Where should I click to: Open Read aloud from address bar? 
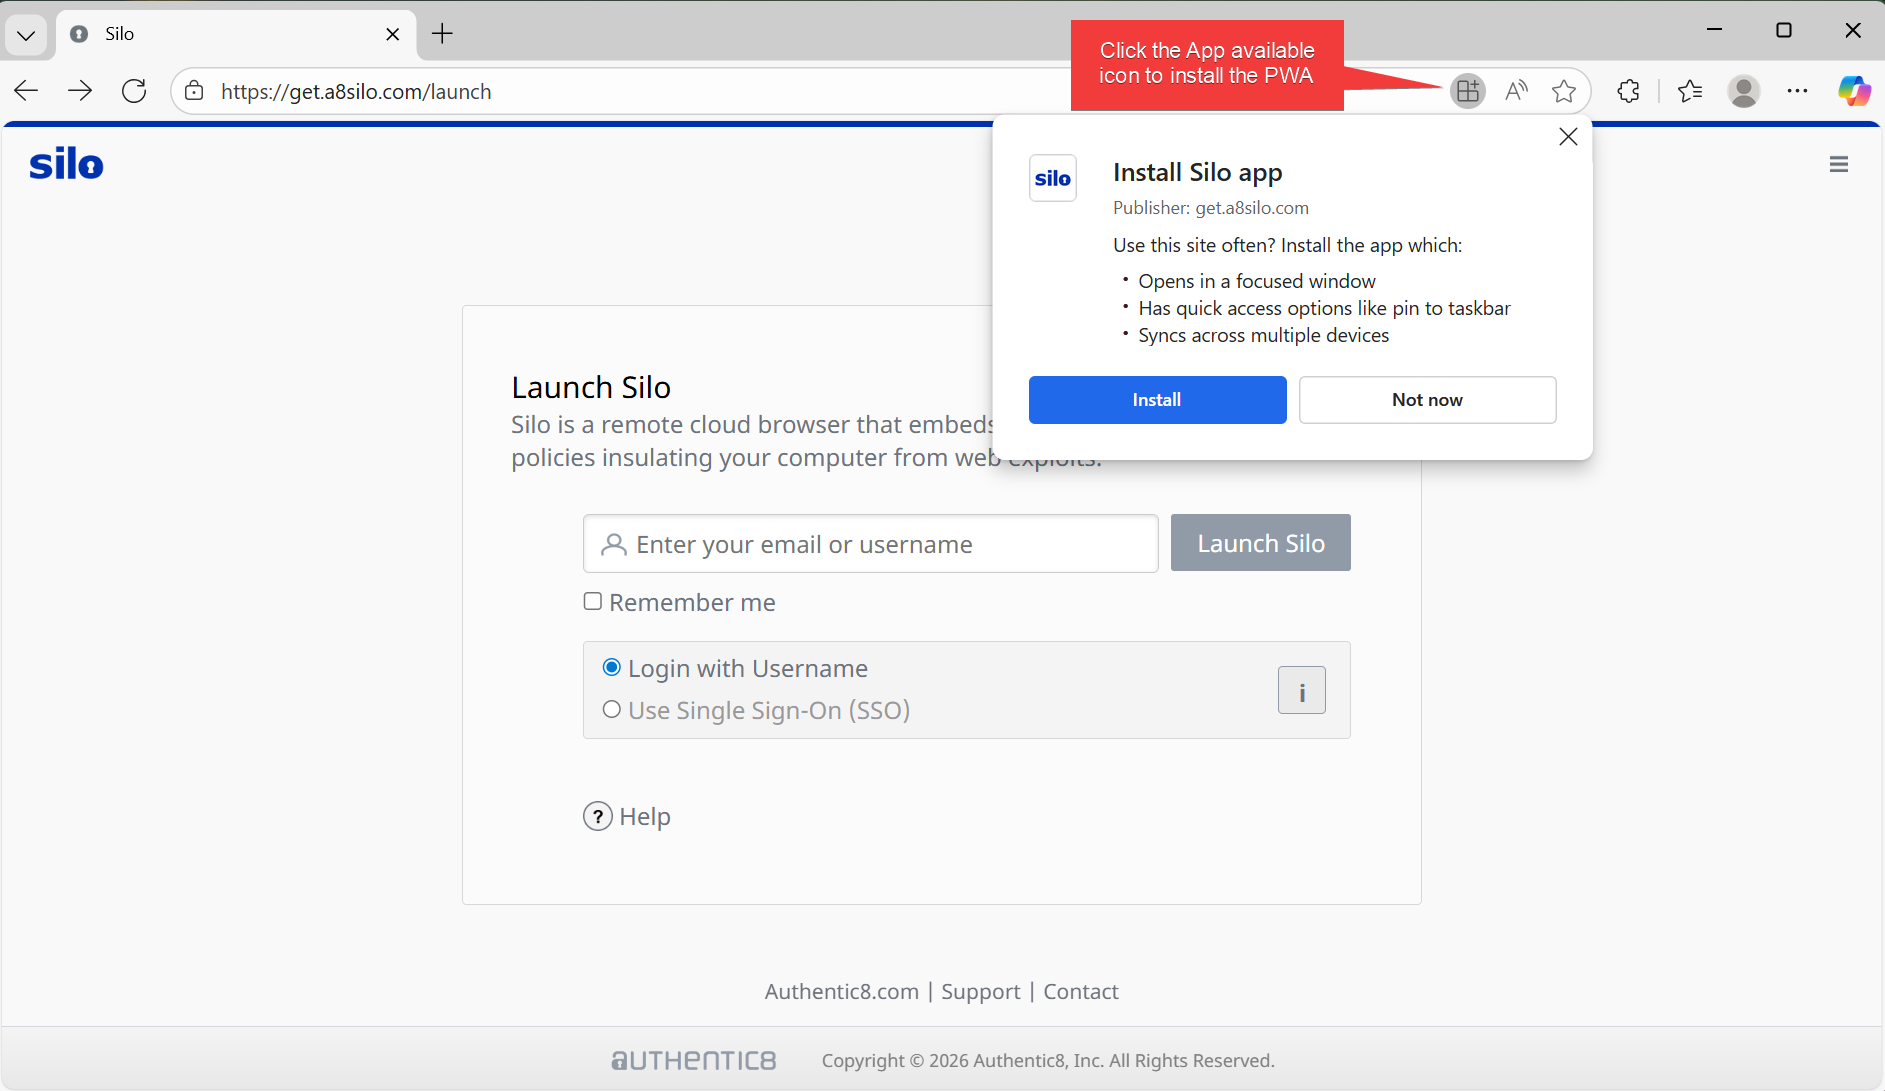click(1516, 91)
